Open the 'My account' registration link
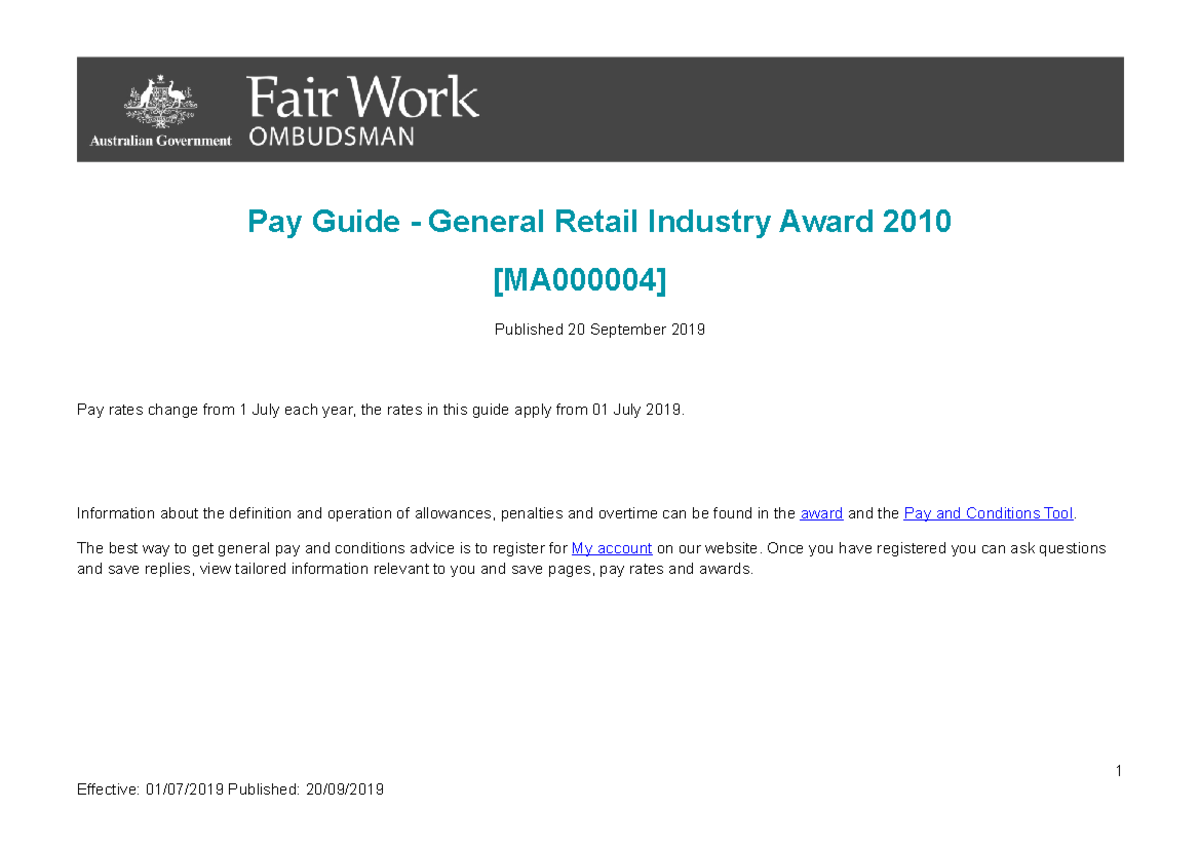The height and width of the screenshot is (848, 1200). point(611,548)
